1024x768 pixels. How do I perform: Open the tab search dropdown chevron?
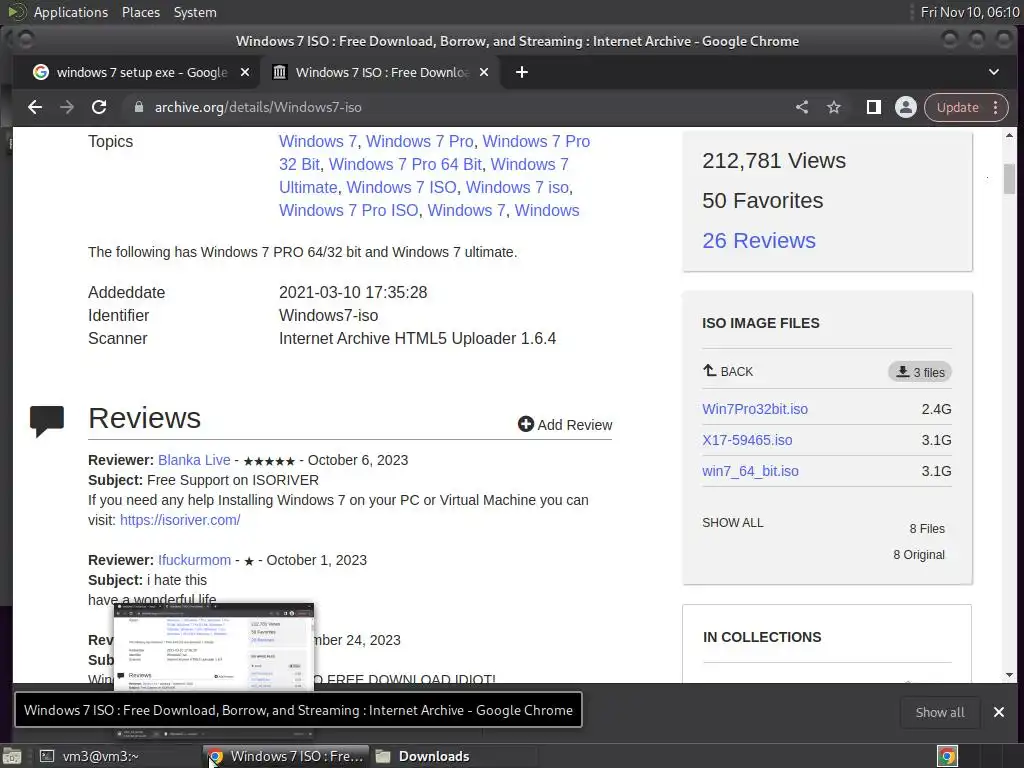click(x=993, y=72)
